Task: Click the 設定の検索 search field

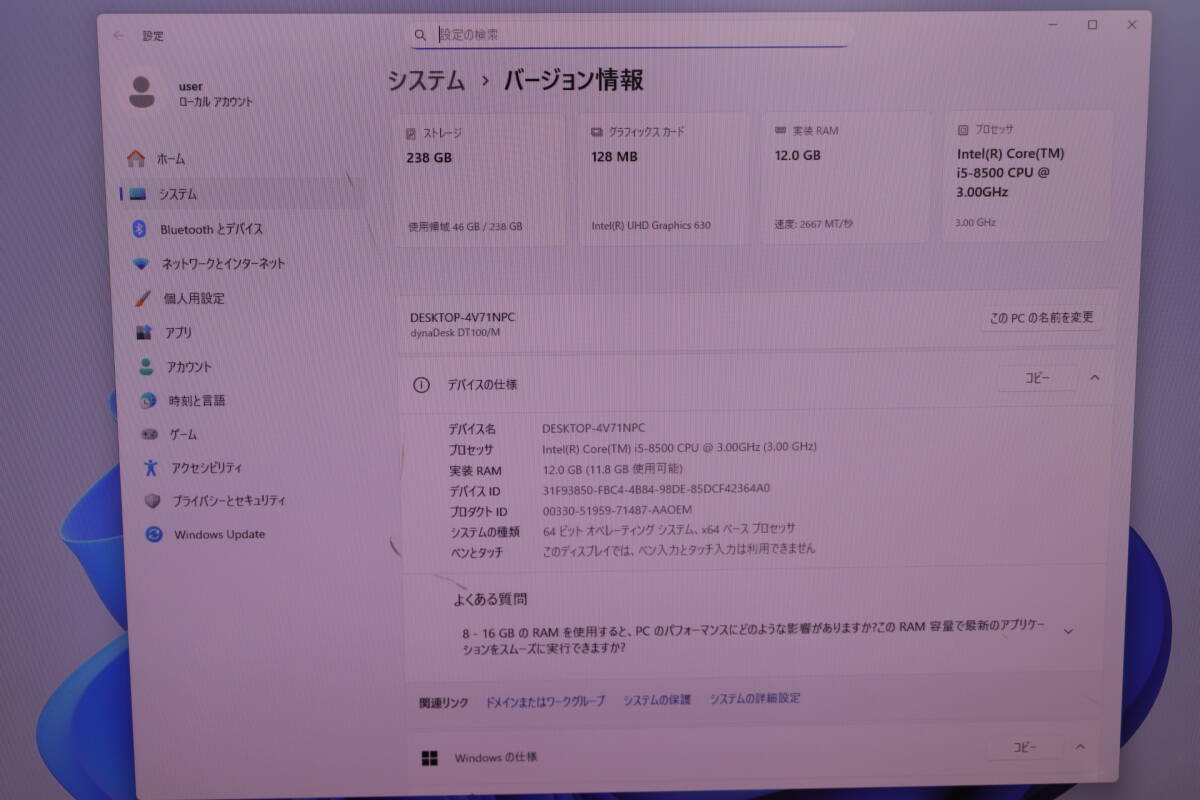Action: (628, 34)
